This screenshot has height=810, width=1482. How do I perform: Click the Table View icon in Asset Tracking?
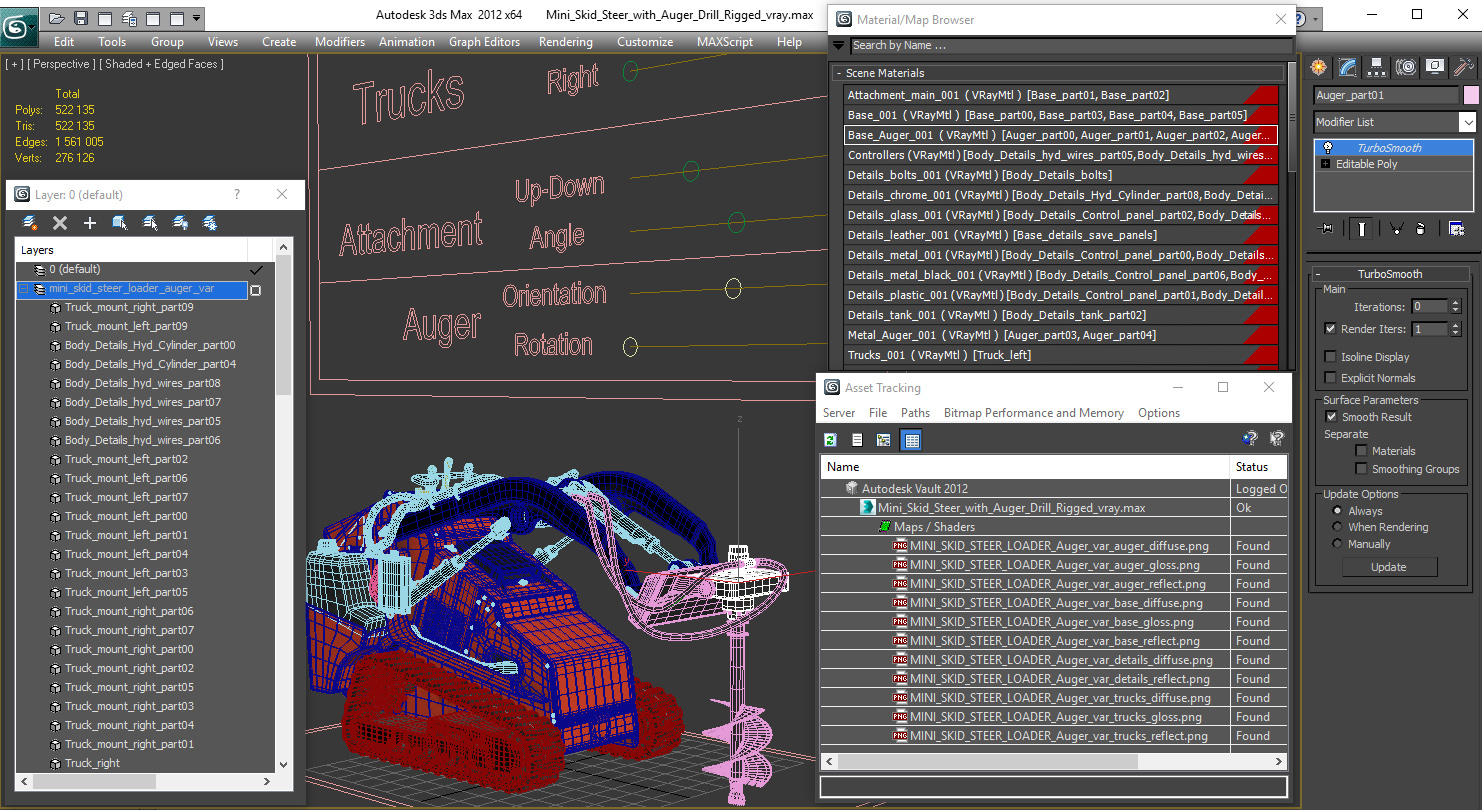[911, 440]
